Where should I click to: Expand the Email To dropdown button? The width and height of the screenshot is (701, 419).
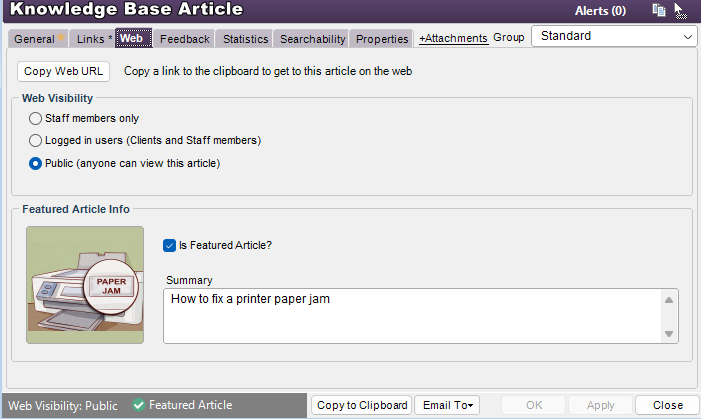447,405
